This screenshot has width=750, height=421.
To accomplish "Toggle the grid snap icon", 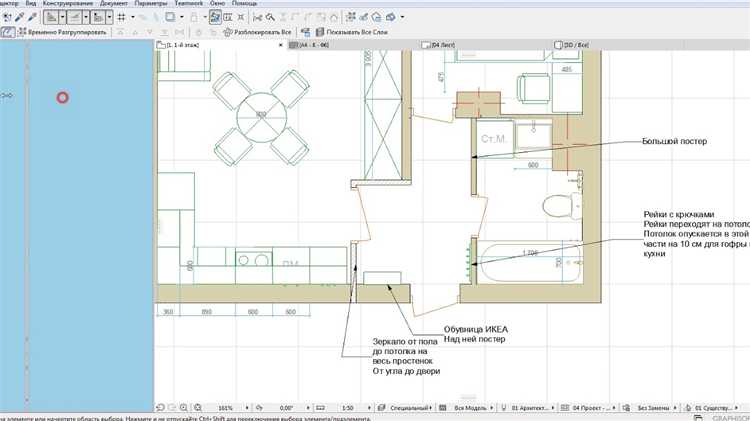I will click(121, 17).
